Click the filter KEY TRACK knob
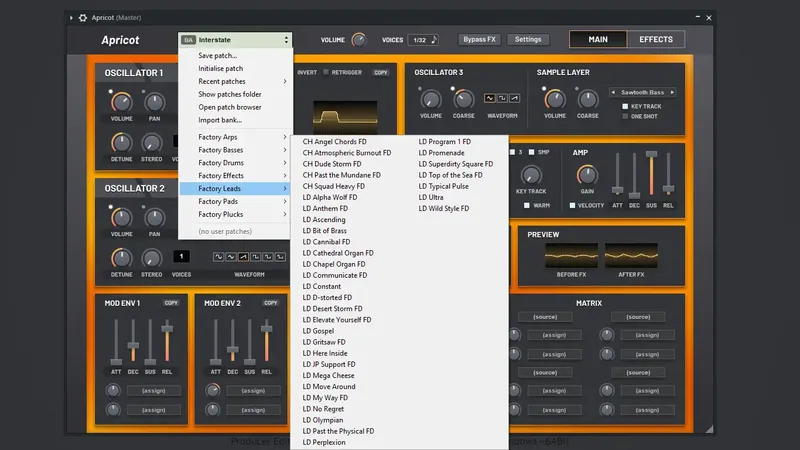Viewport: 800px width, 450px height. 531,175
